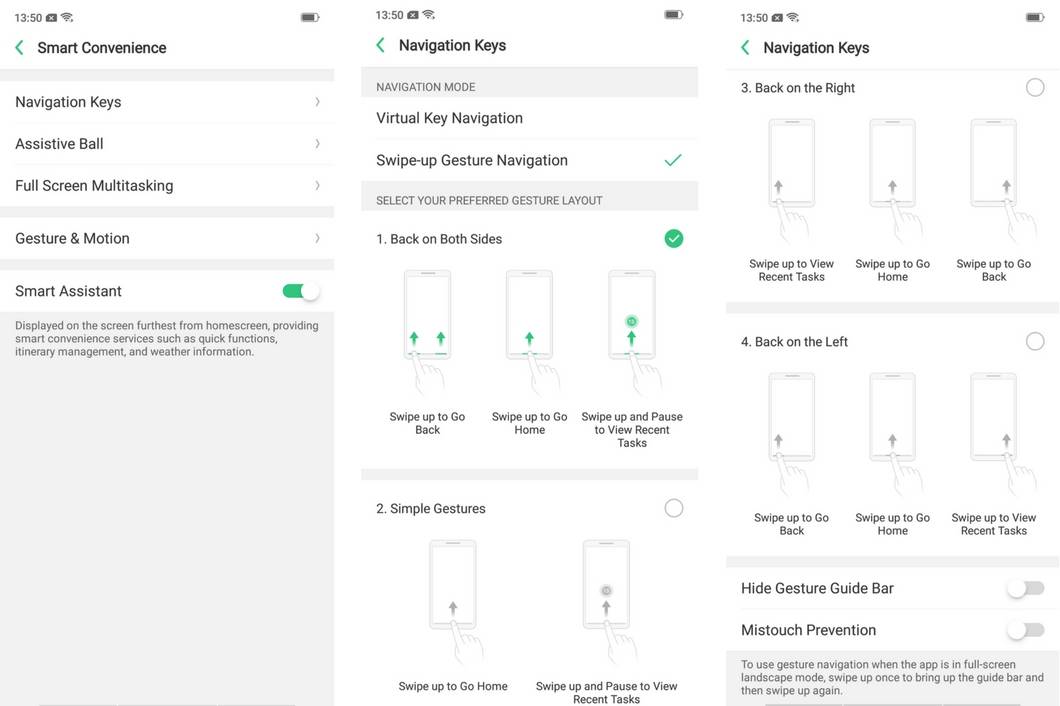Turn off Smart Assistant toggle

(301, 291)
